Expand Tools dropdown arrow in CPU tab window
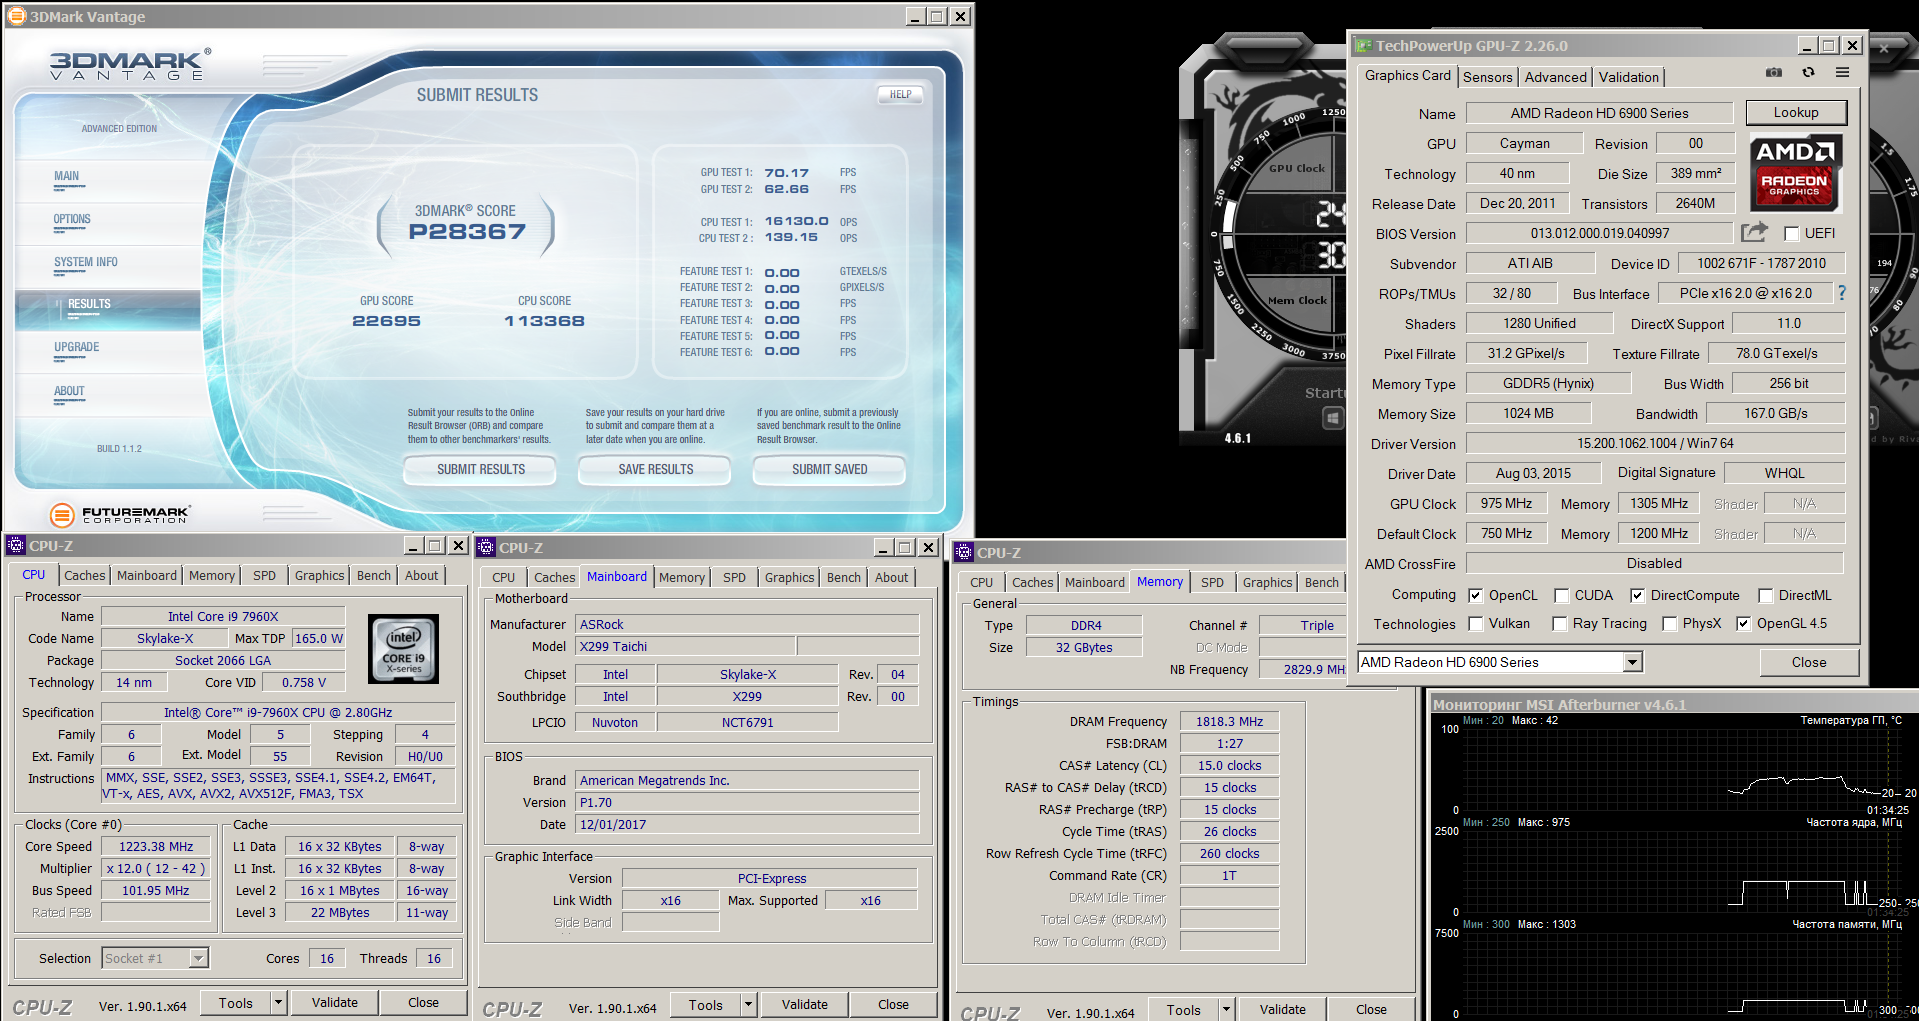The image size is (1919, 1021). point(278,1003)
